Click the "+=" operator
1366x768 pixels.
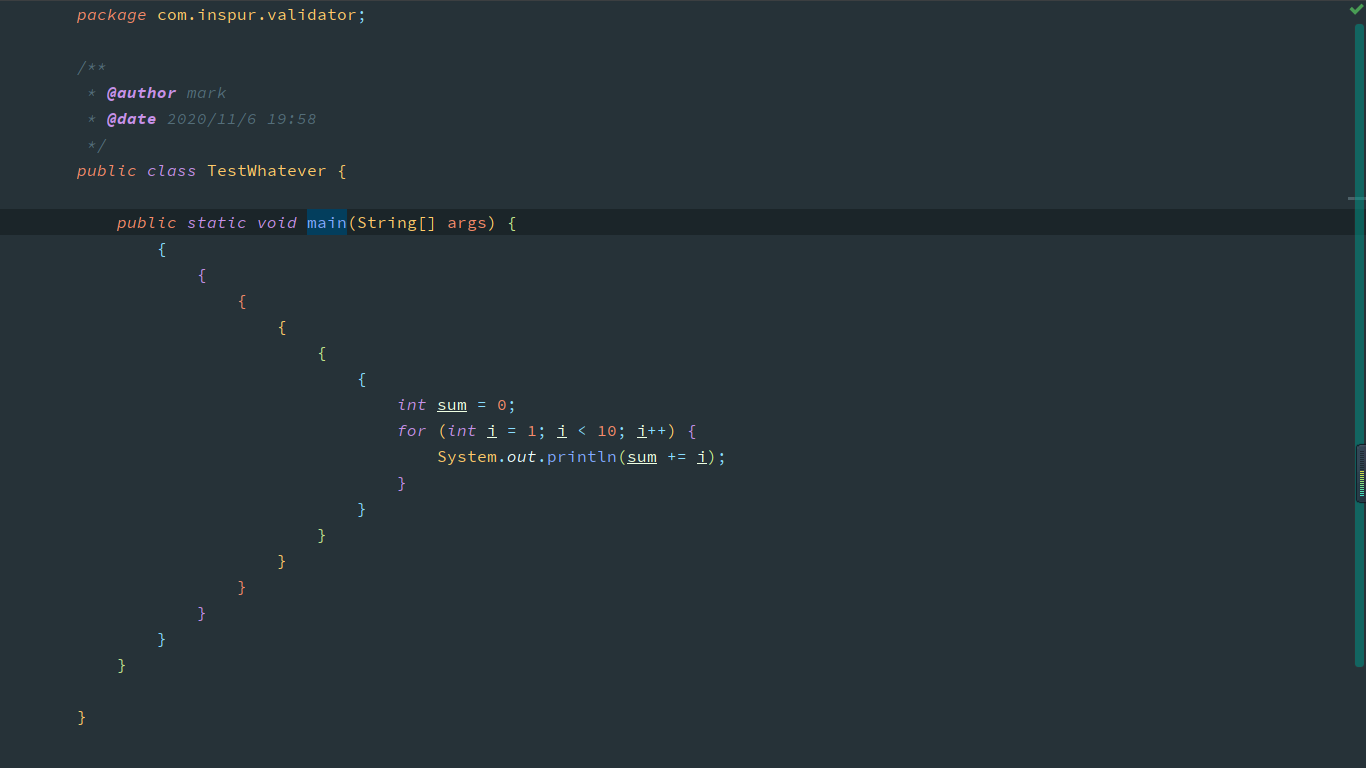(x=677, y=457)
